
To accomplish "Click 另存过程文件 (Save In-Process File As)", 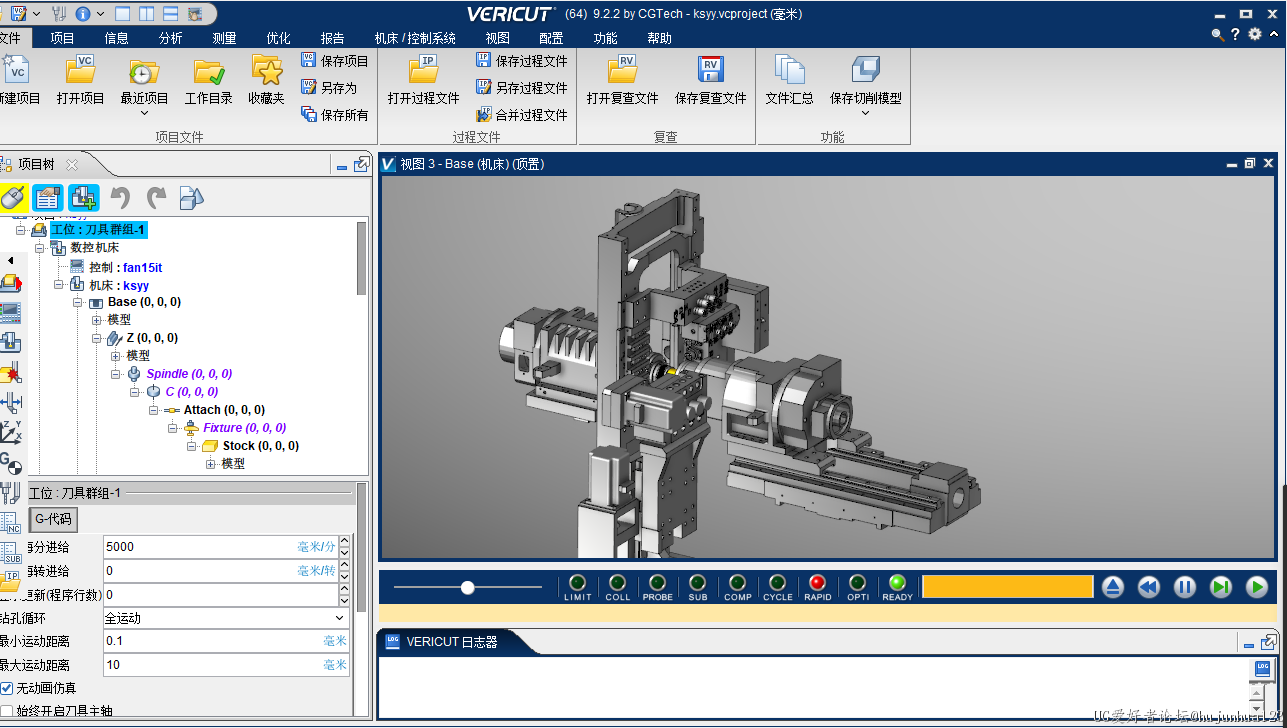I will (522, 88).
